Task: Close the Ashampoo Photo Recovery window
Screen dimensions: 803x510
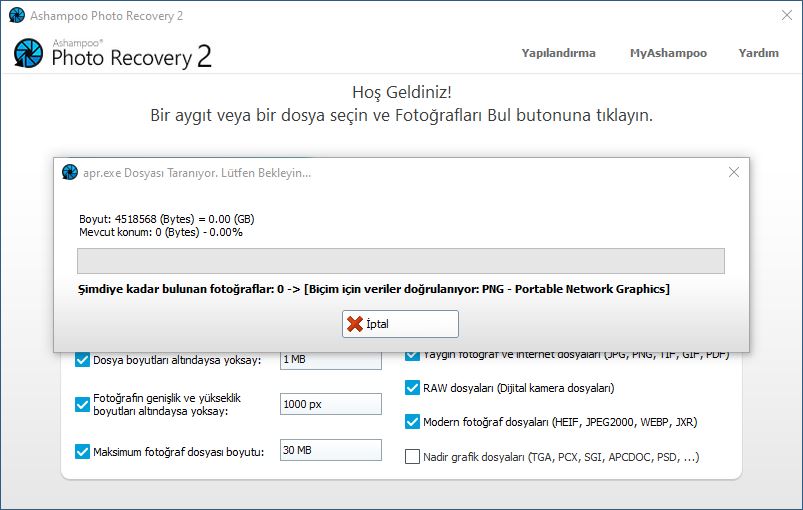Action: coord(787,15)
